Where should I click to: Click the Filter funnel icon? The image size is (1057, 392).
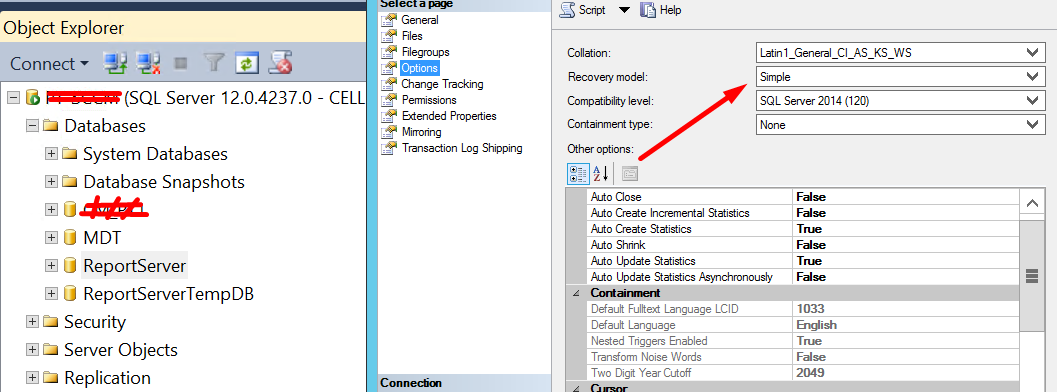click(x=214, y=63)
